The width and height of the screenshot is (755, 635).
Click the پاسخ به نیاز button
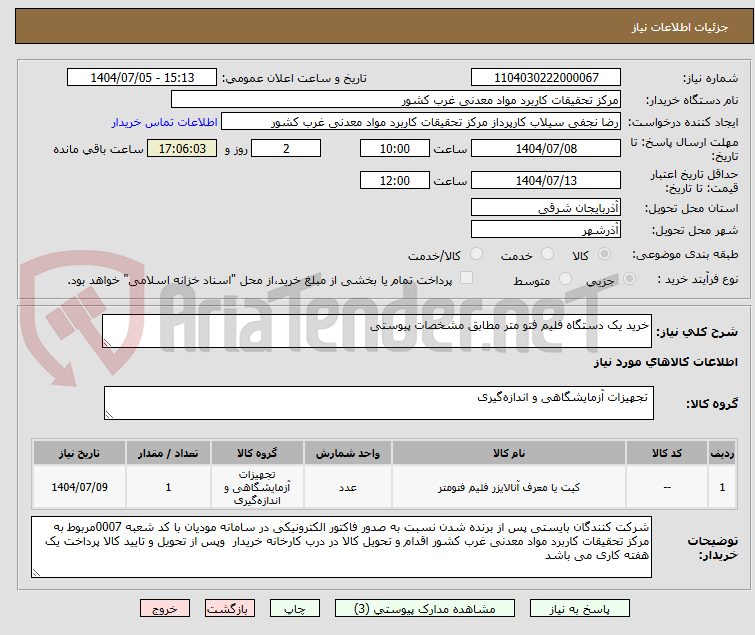(x=579, y=609)
